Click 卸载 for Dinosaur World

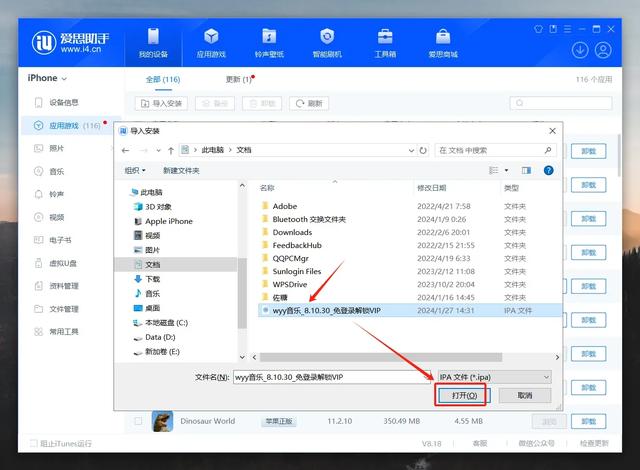pos(588,421)
